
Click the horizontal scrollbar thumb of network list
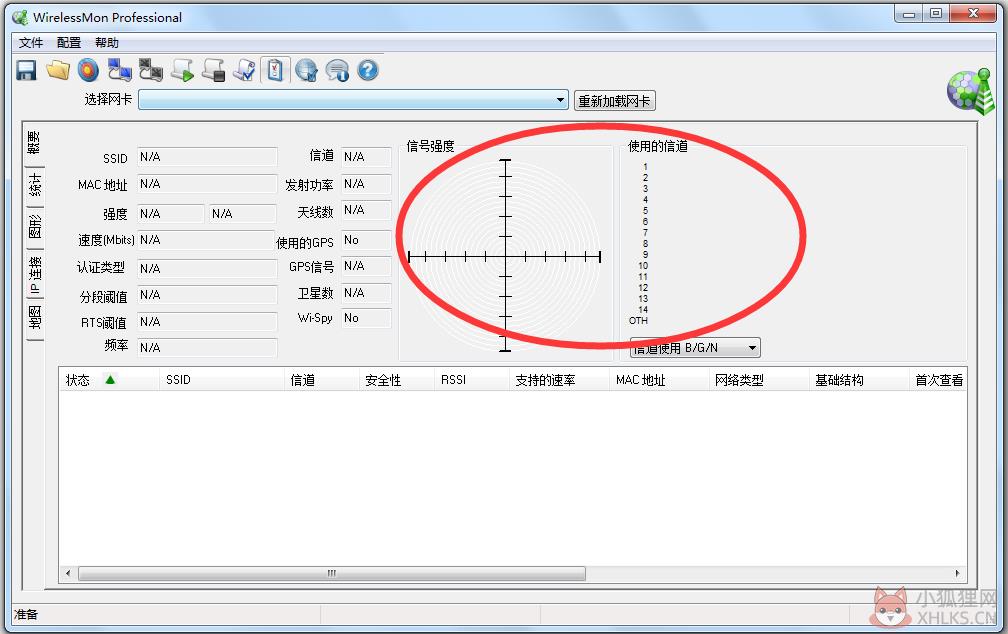pos(332,573)
